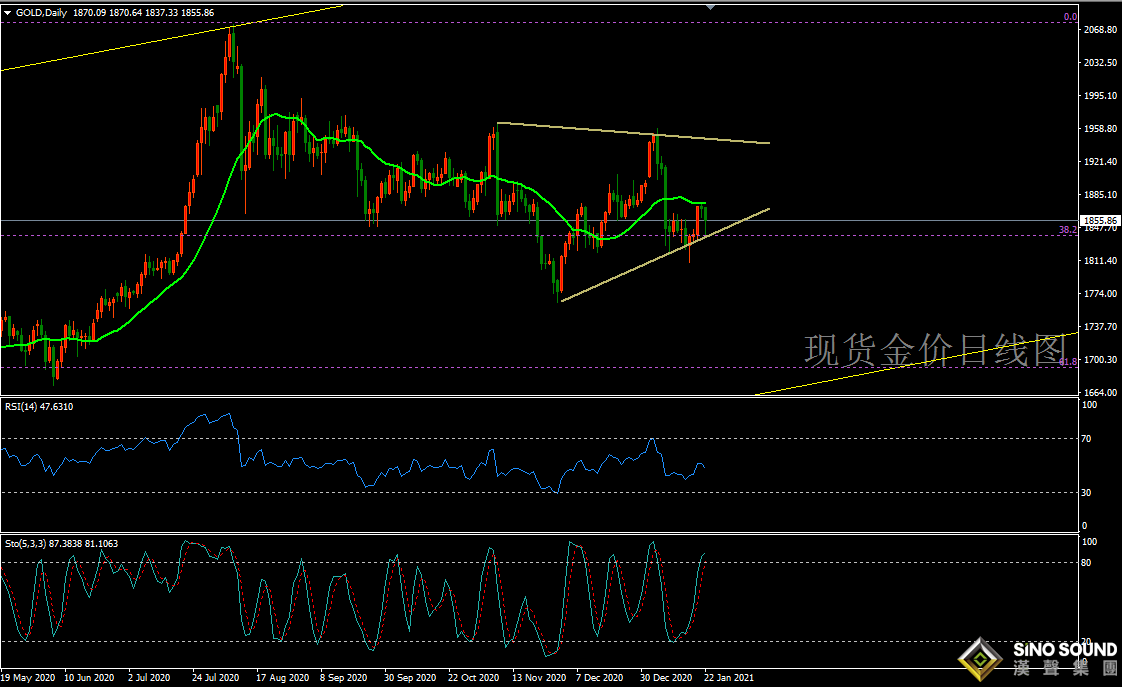Click the 19 May 2020 date label
The height and width of the screenshot is (687, 1122).
27,677
